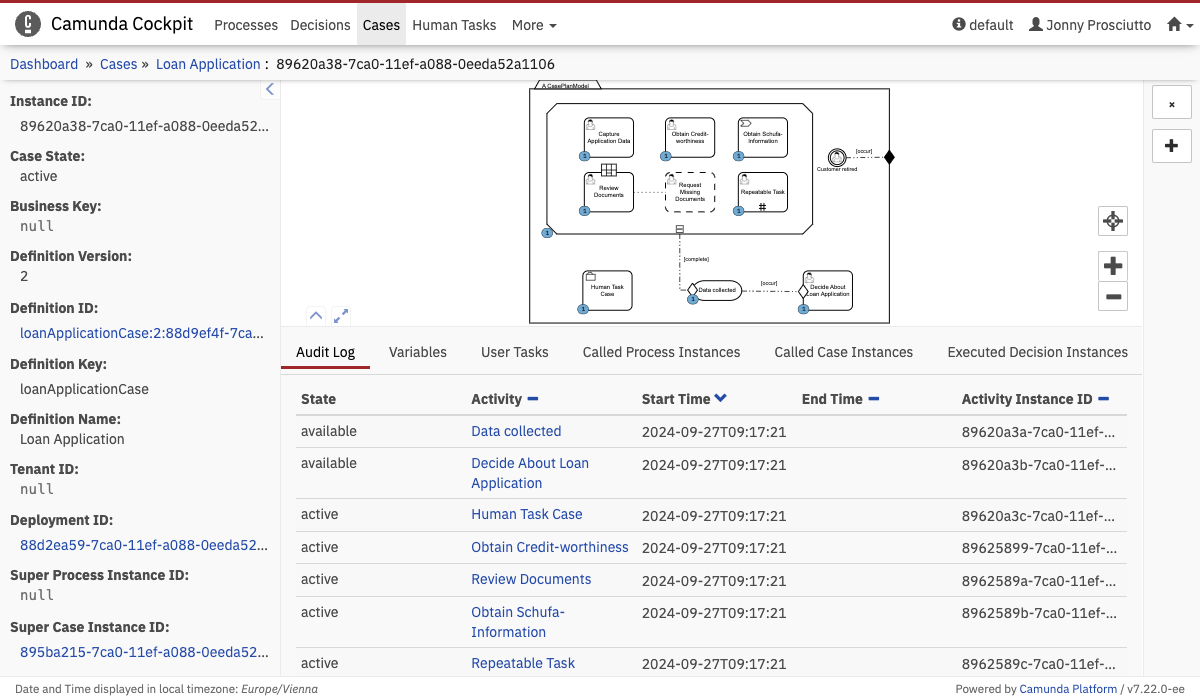Collapse the diagram view with up chevron
The width and height of the screenshot is (1200, 700).
[x=316, y=315]
